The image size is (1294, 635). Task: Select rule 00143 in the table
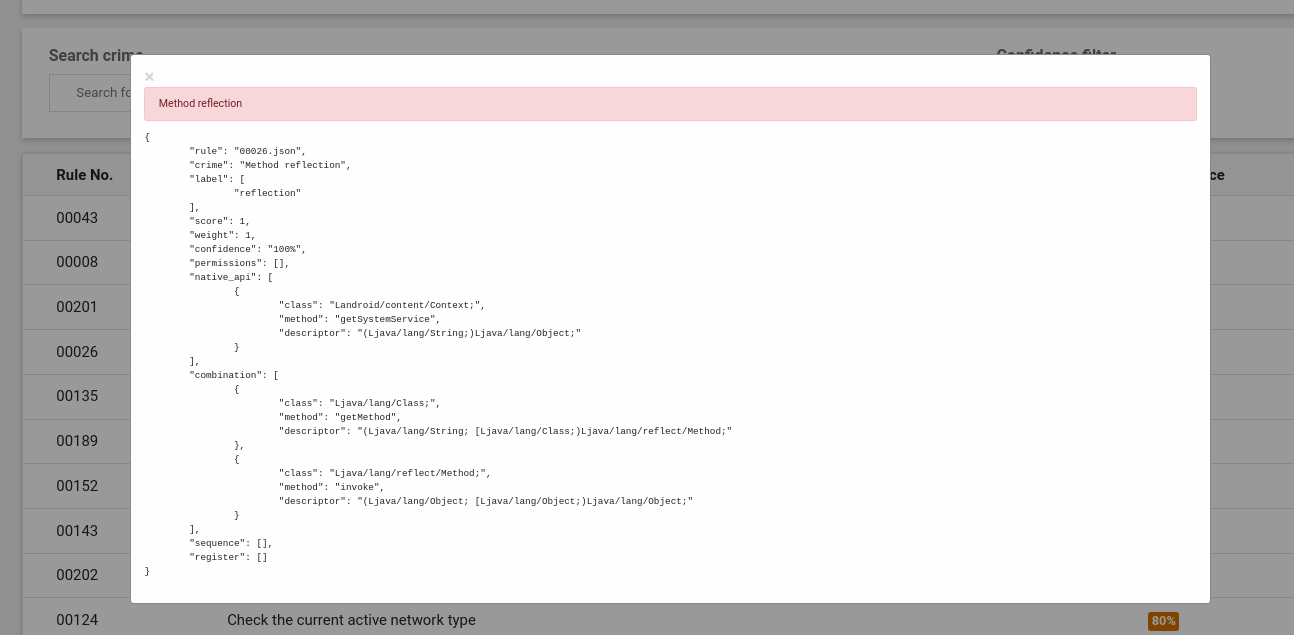click(x=77, y=531)
